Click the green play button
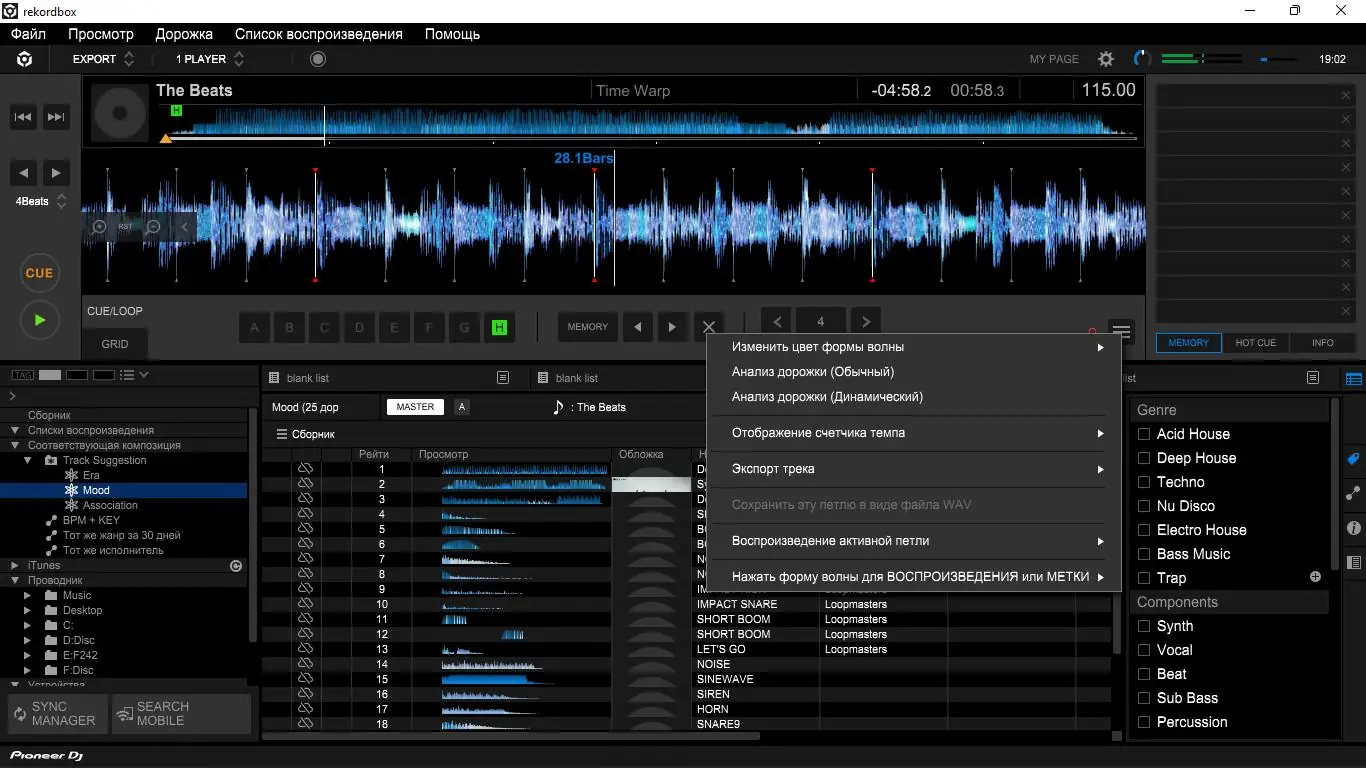Screen dimensions: 1366x768 click(39, 320)
